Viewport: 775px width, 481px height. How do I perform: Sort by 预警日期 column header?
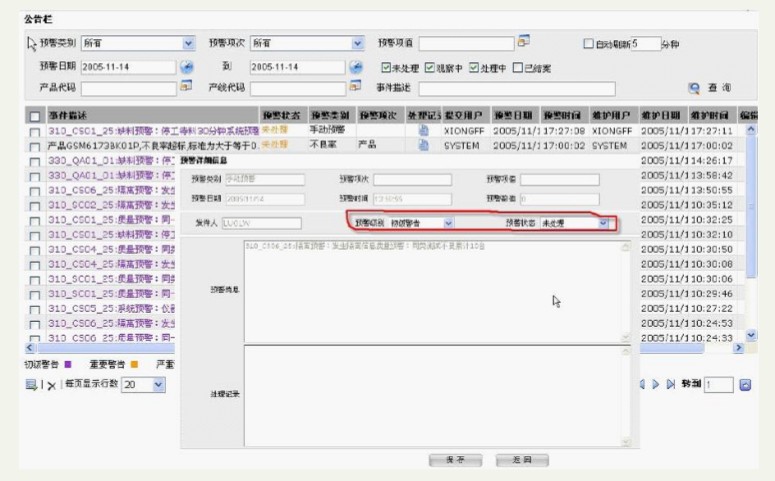pyautogui.click(x=515, y=115)
